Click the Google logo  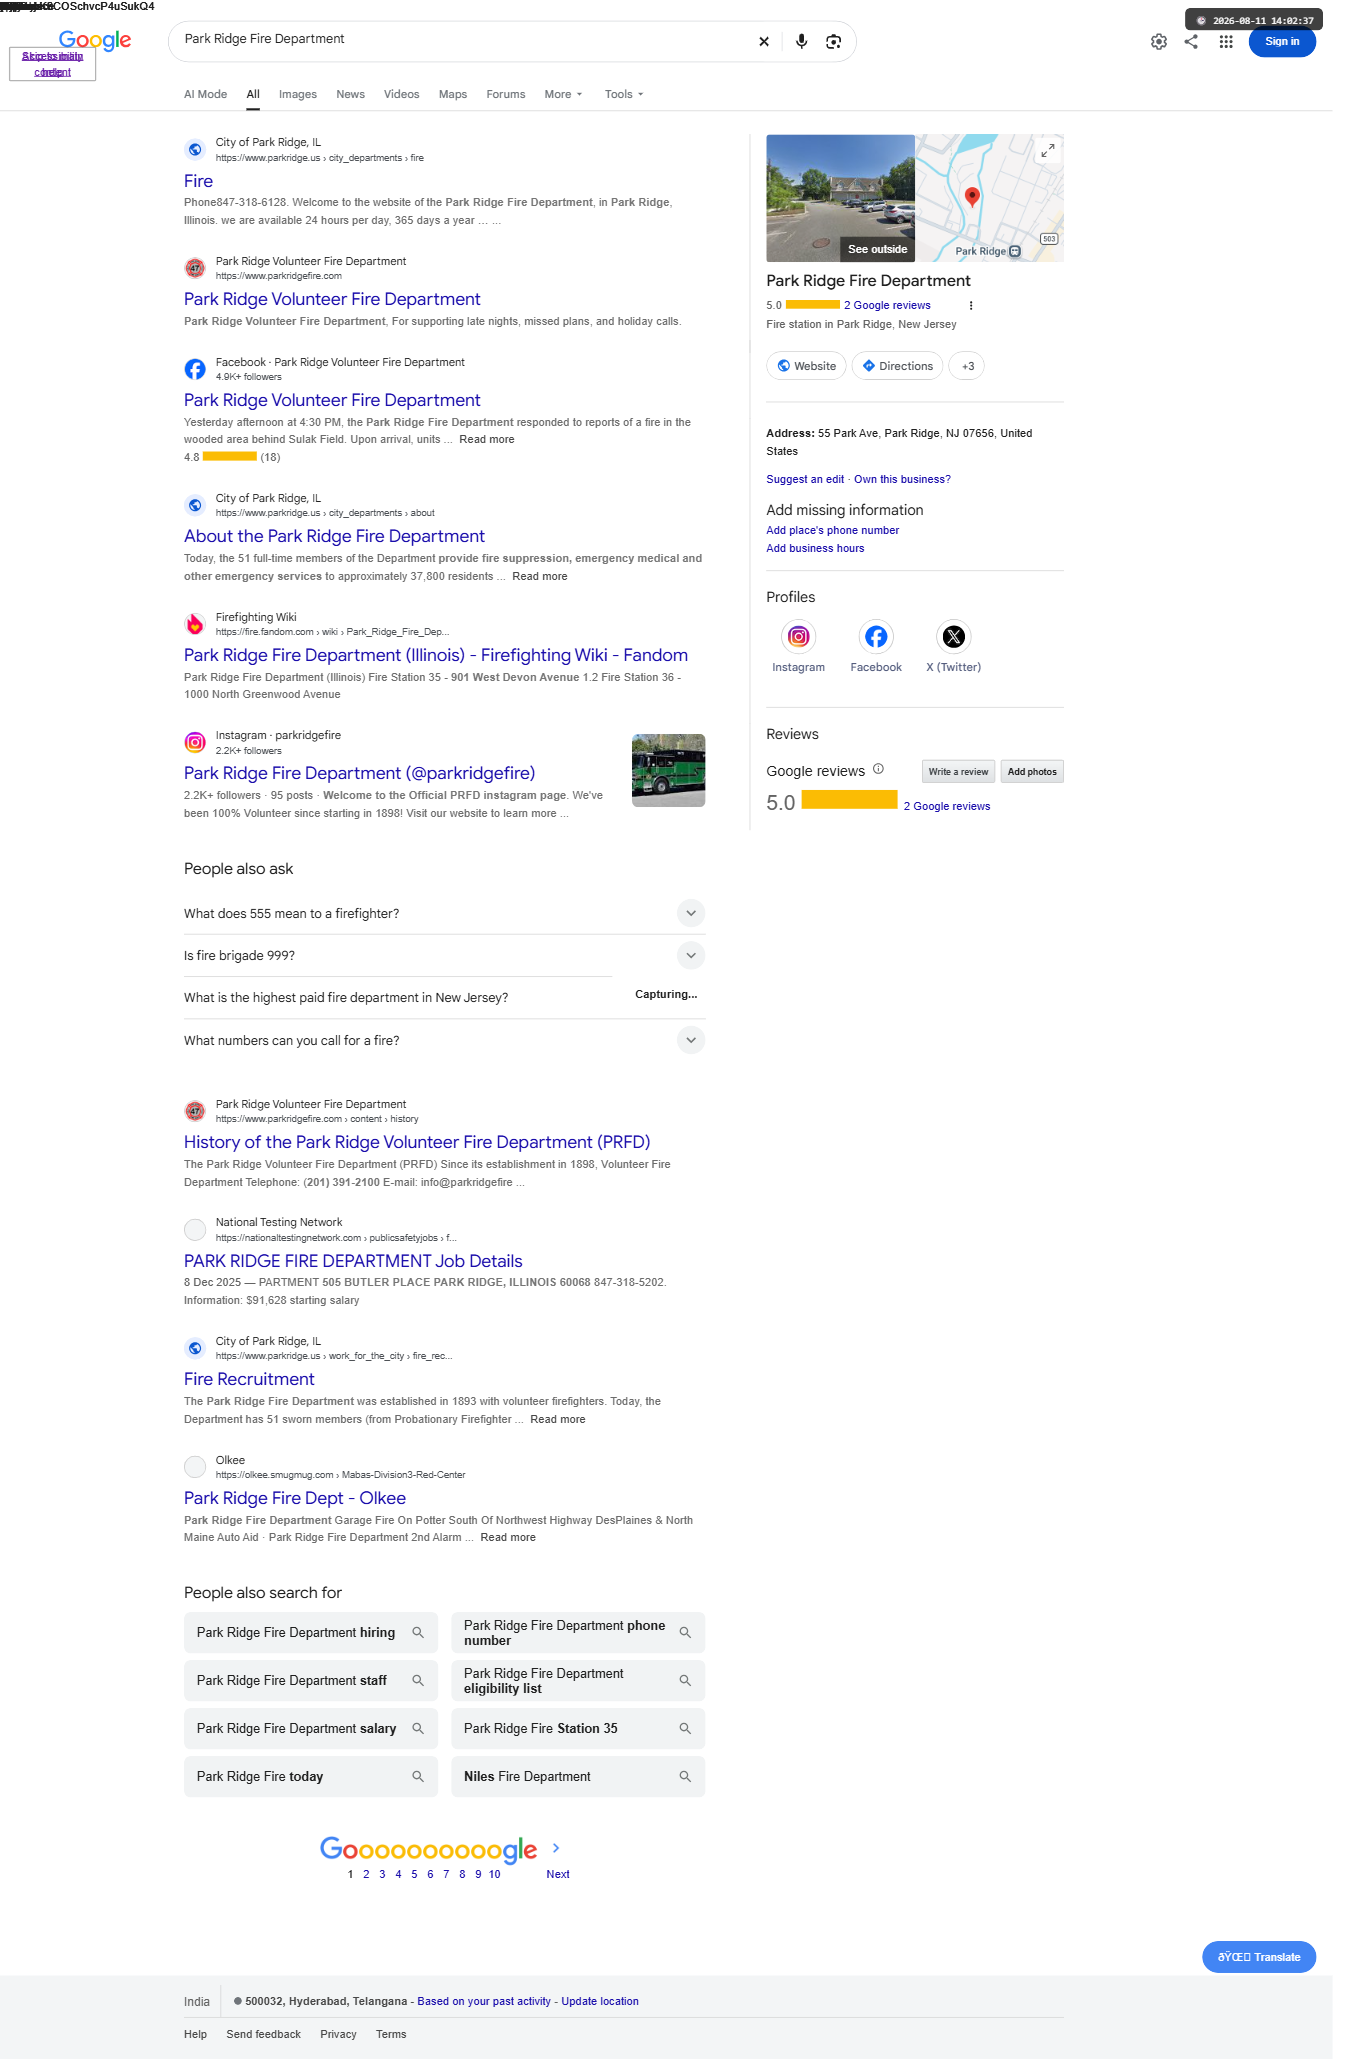pyautogui.click(x=95, y=40)
